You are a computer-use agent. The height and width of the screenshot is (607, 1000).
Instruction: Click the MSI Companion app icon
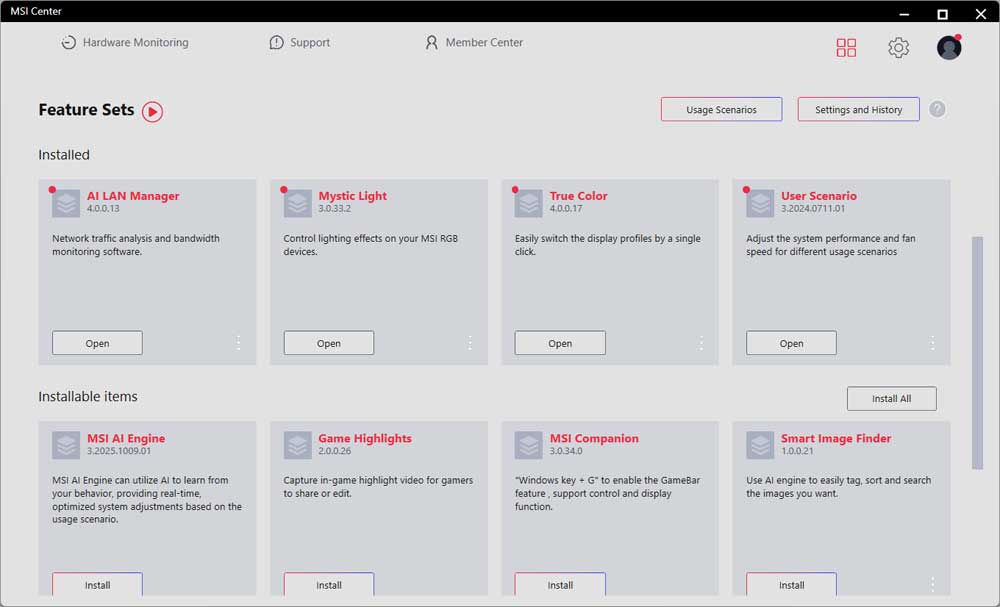(x=528, y=445)
